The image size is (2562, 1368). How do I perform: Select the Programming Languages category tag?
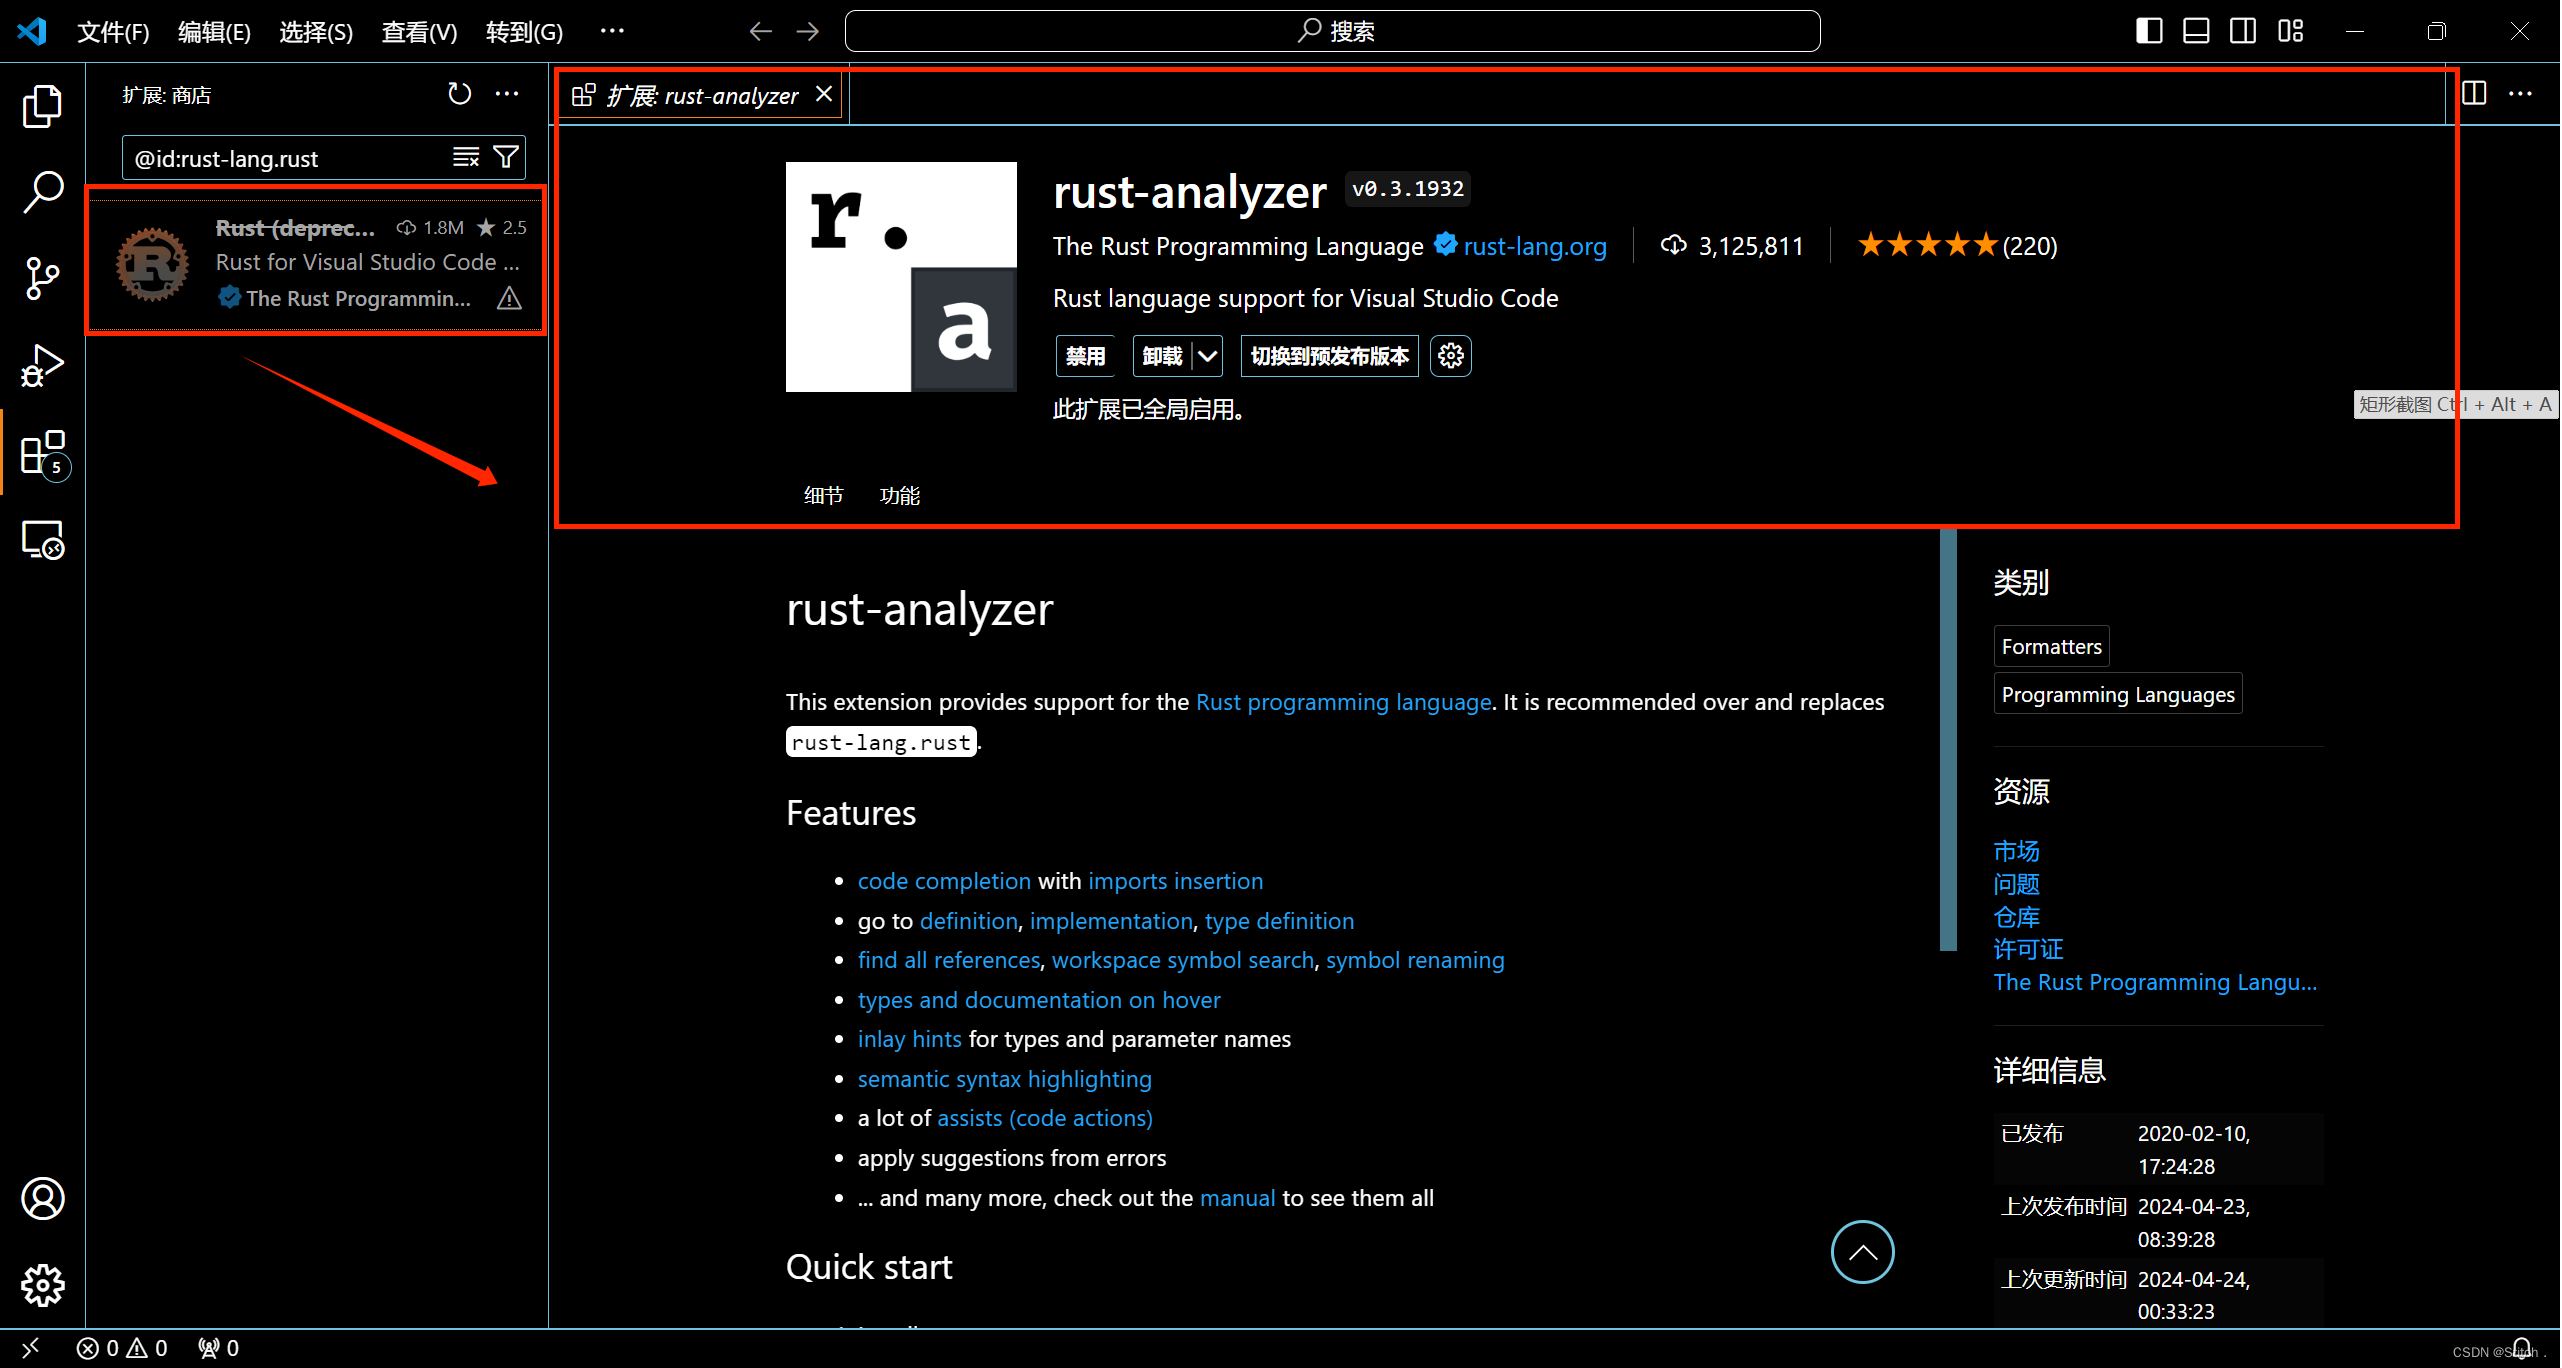tap(2117, 694)
